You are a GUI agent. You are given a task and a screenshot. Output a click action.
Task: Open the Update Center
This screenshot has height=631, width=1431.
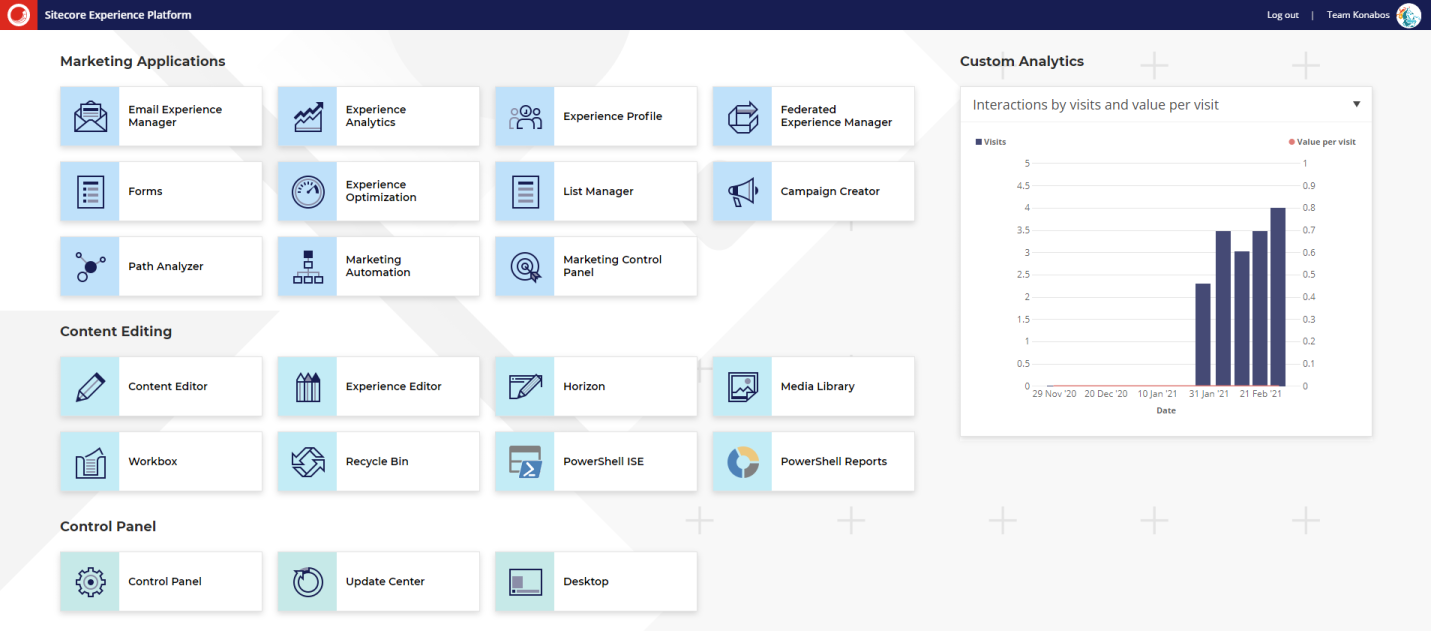click(x=307, y=581)
